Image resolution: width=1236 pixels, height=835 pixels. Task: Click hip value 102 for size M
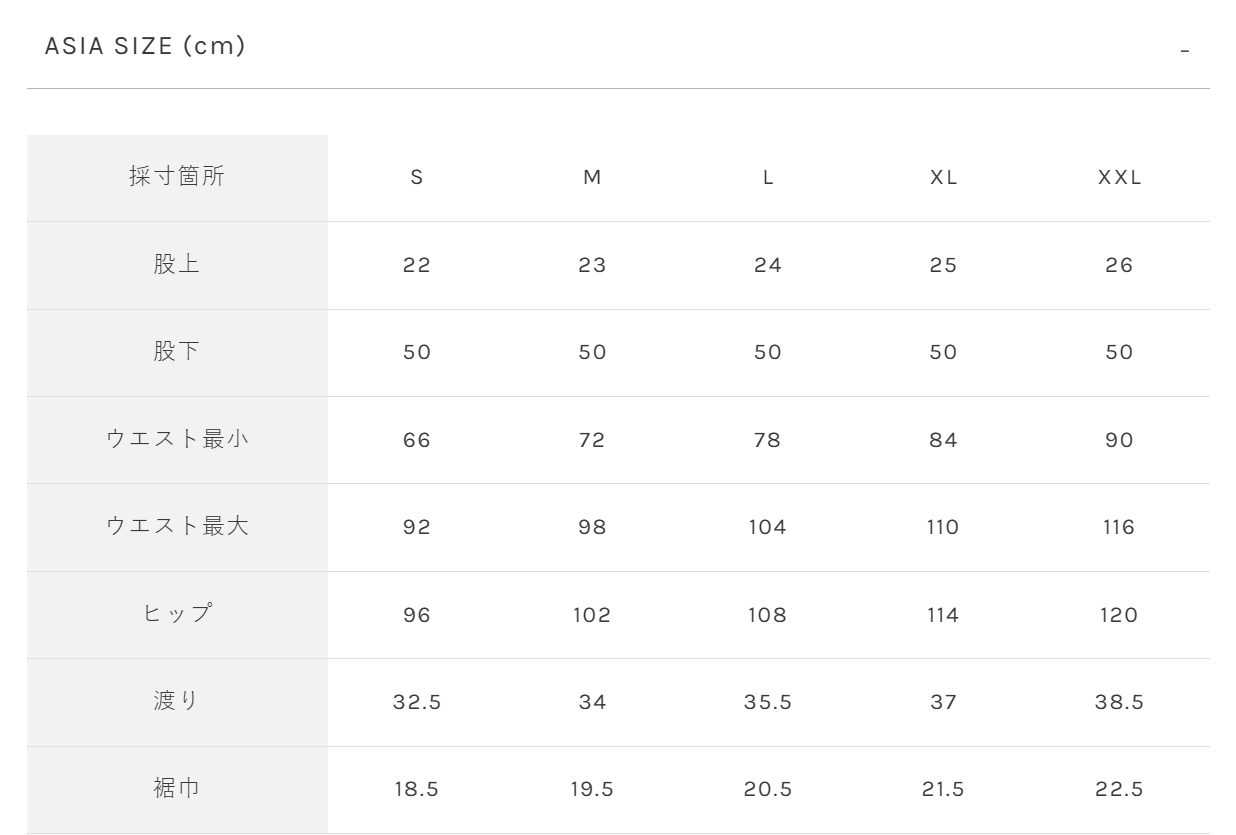coord(592,615)
